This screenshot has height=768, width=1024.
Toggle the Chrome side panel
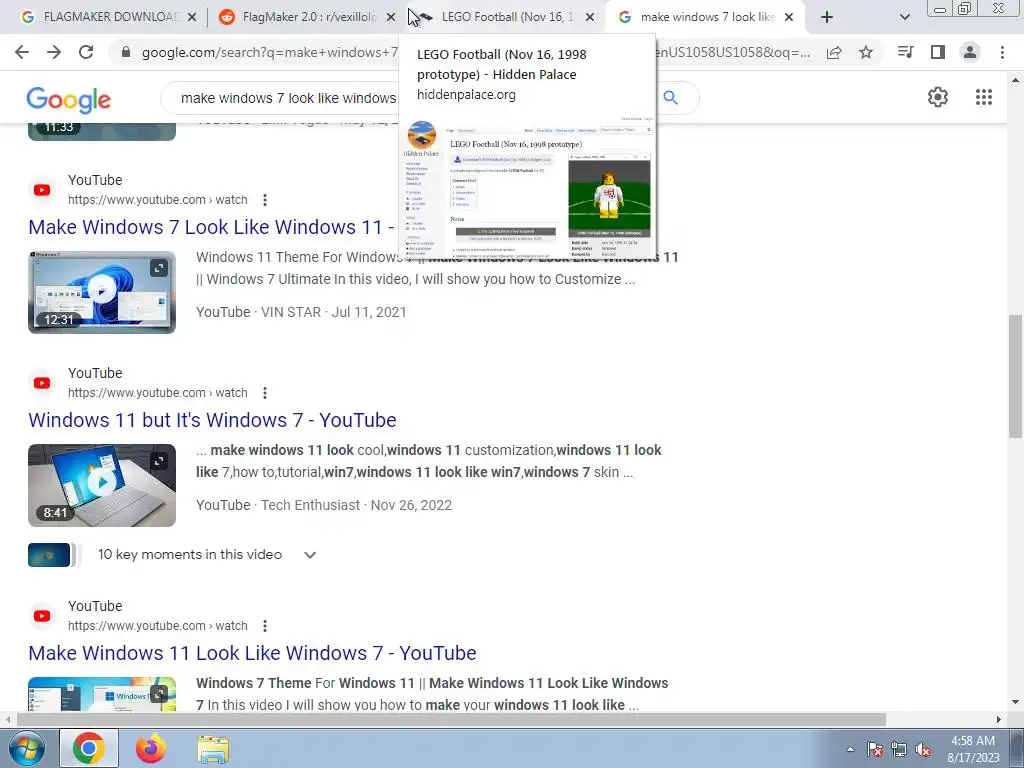938,52
